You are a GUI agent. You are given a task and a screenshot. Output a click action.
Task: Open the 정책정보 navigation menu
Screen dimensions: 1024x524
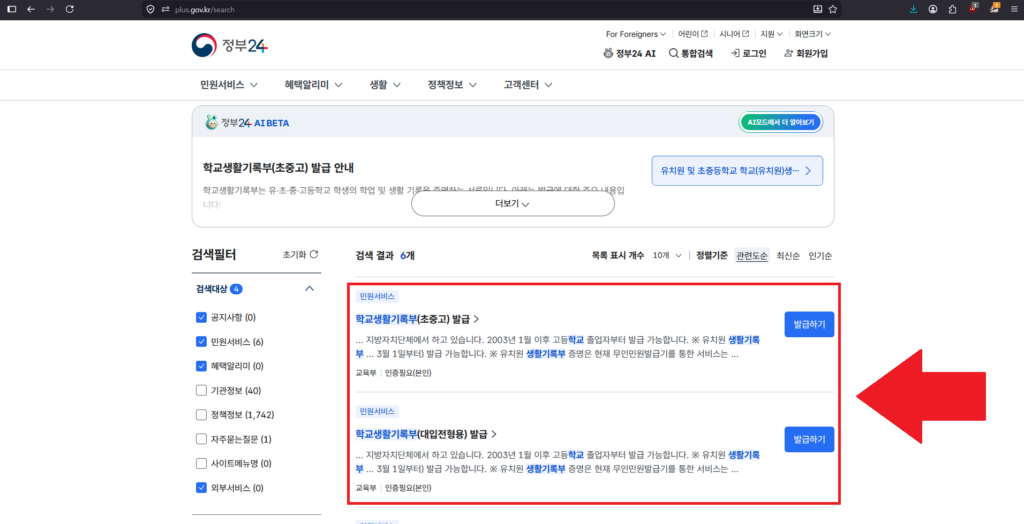click(x=452, y=85)
